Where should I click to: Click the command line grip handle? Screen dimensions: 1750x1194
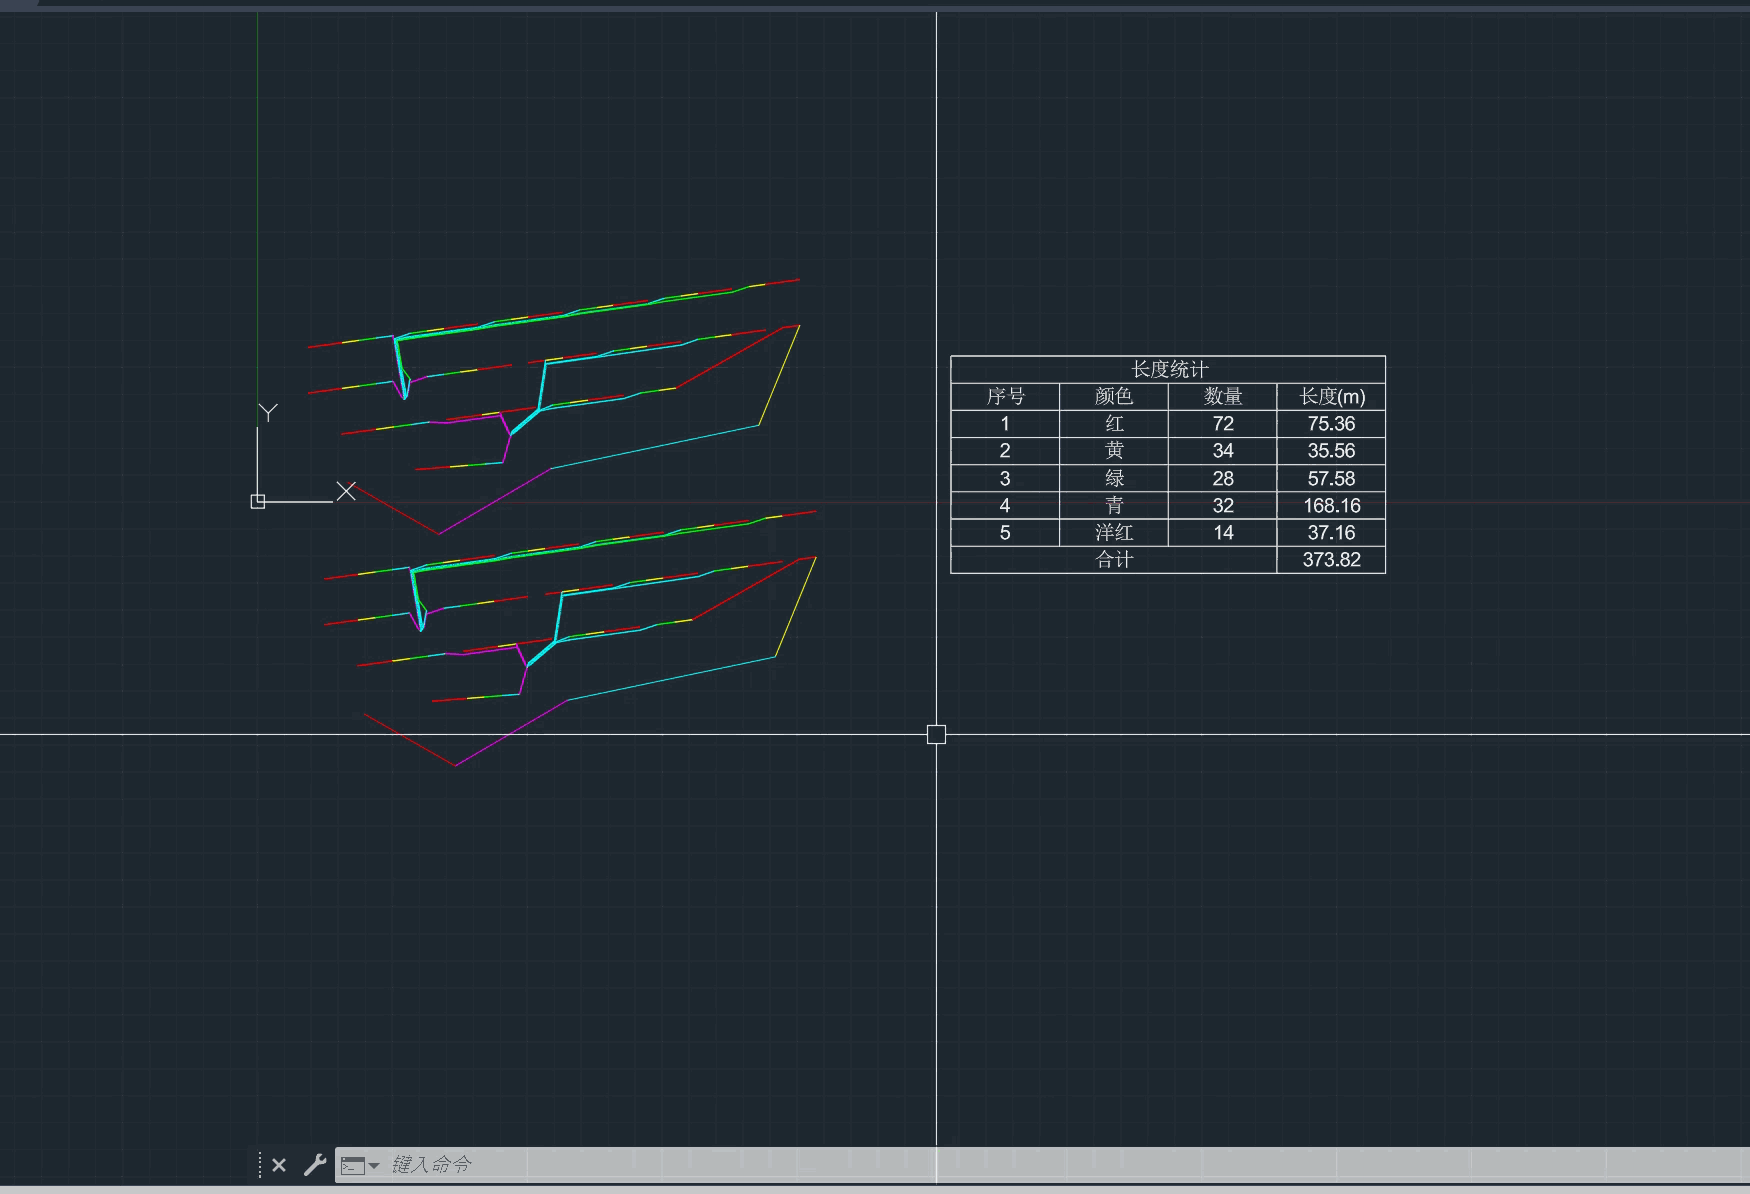coord(260,1165)
